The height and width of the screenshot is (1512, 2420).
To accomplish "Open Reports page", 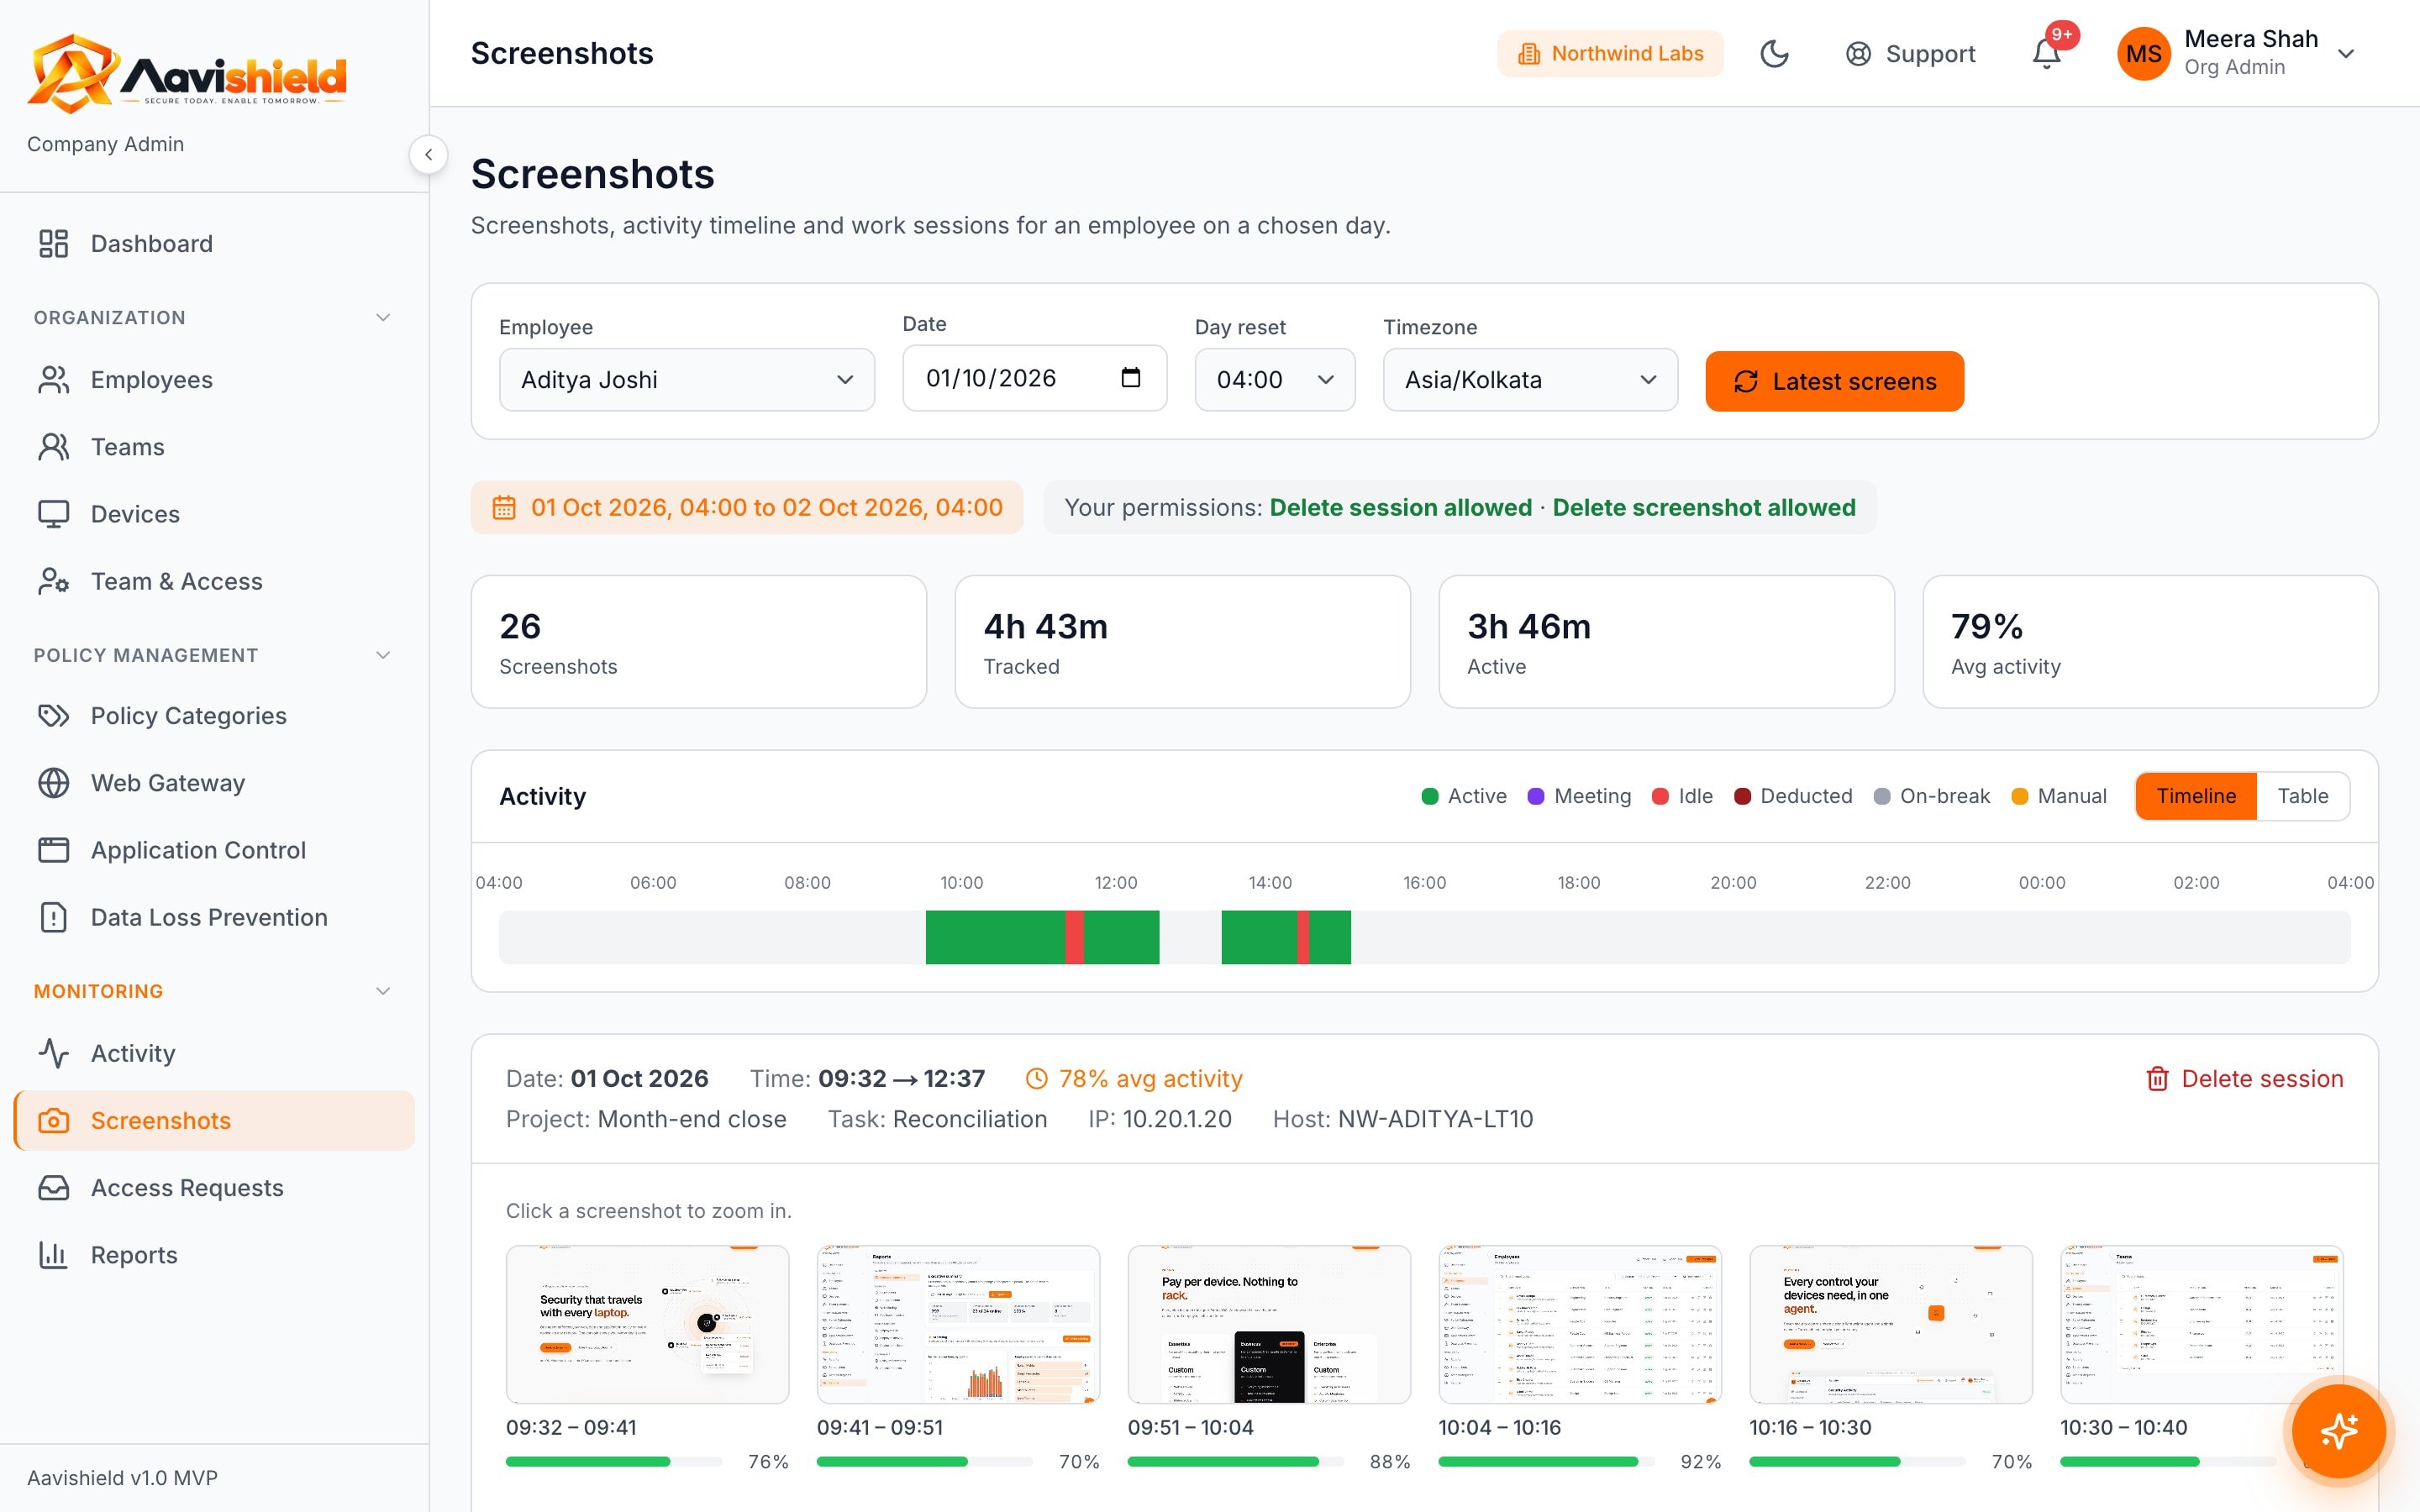I will click(214, 1255).
